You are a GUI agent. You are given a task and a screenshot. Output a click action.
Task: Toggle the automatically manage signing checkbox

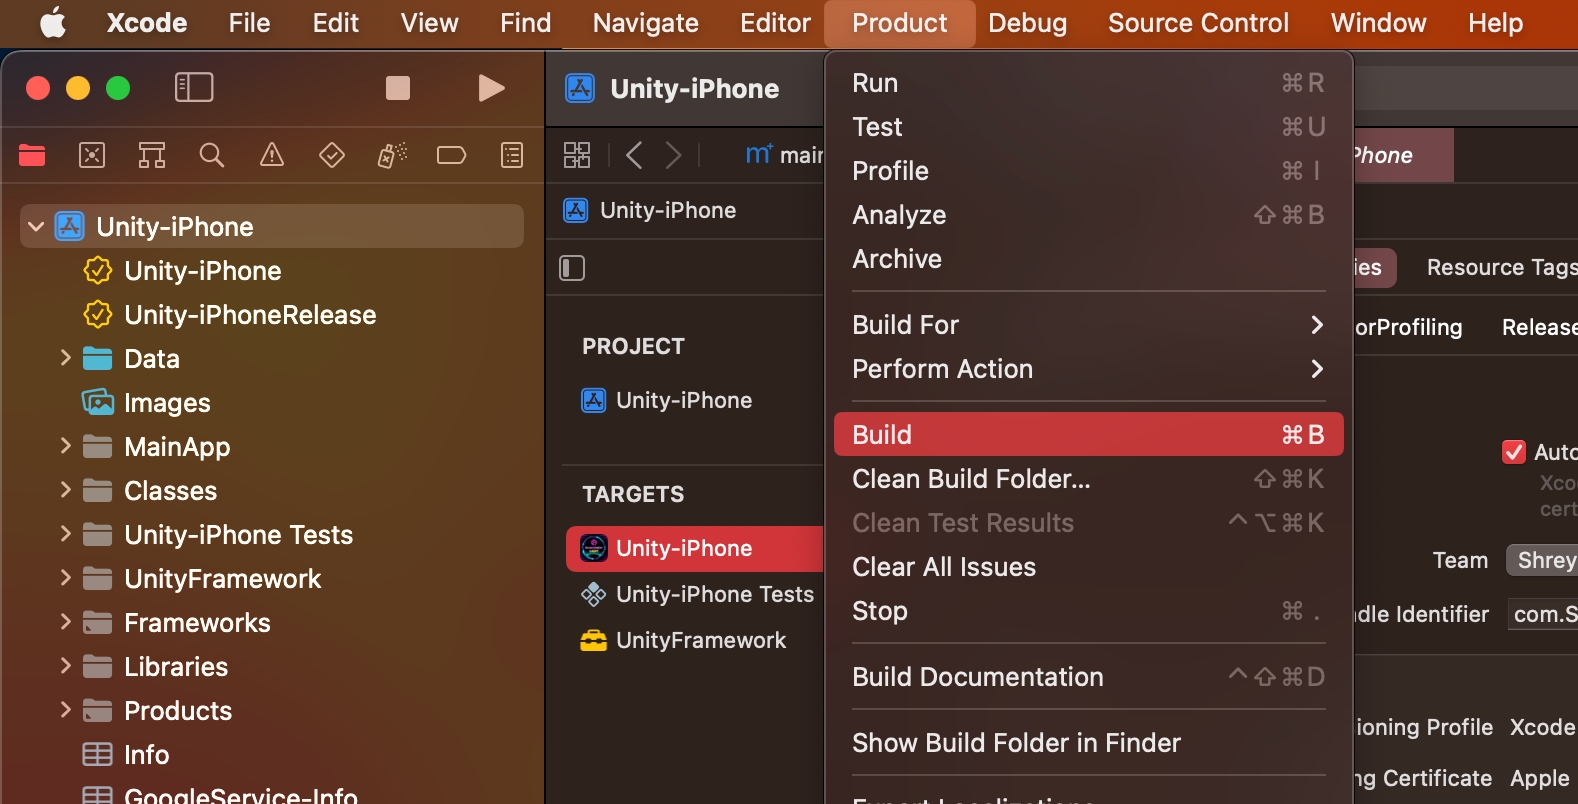(1514, 452)
